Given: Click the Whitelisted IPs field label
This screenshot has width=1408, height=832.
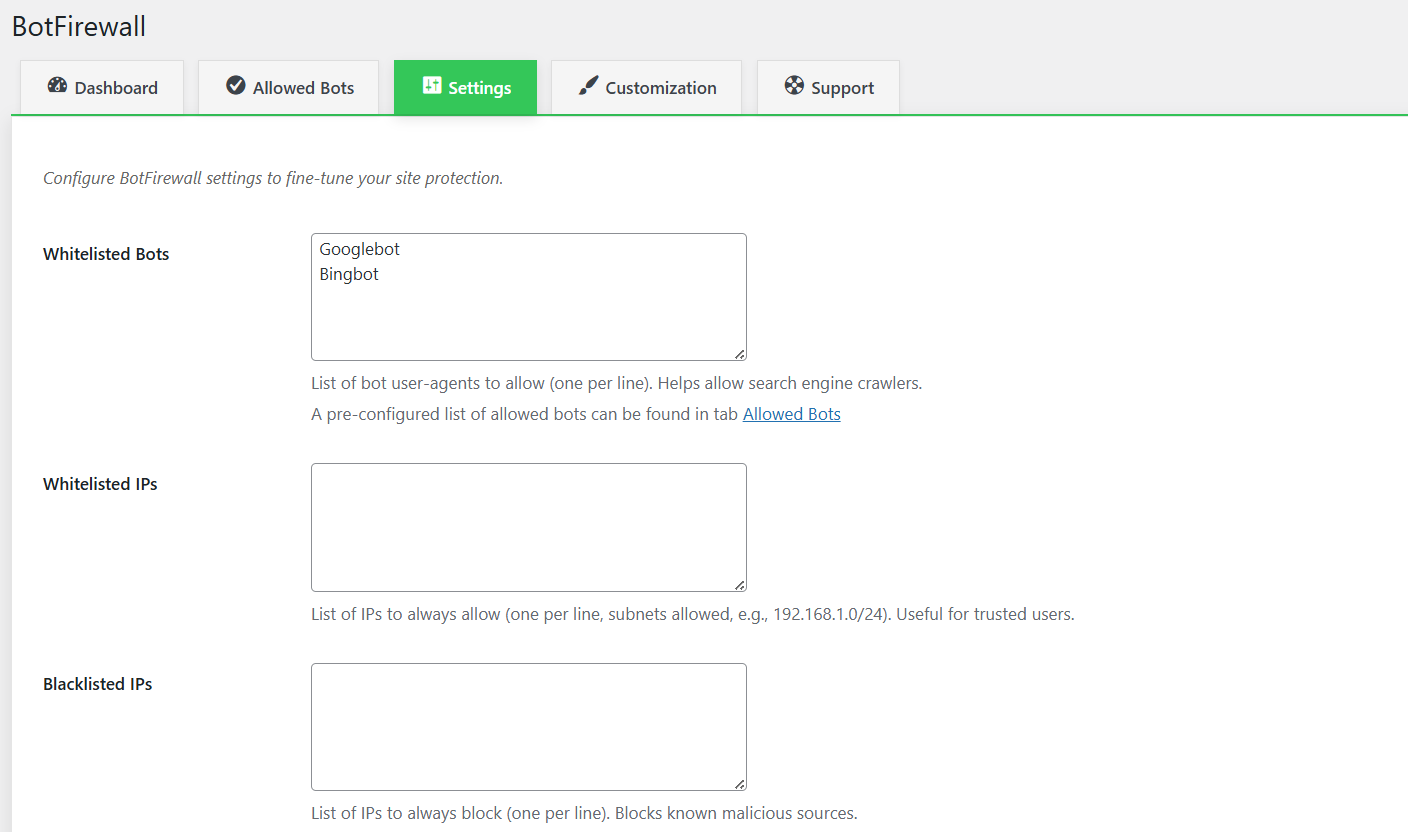Looking at the screenshot, I should tap(100, 484).
